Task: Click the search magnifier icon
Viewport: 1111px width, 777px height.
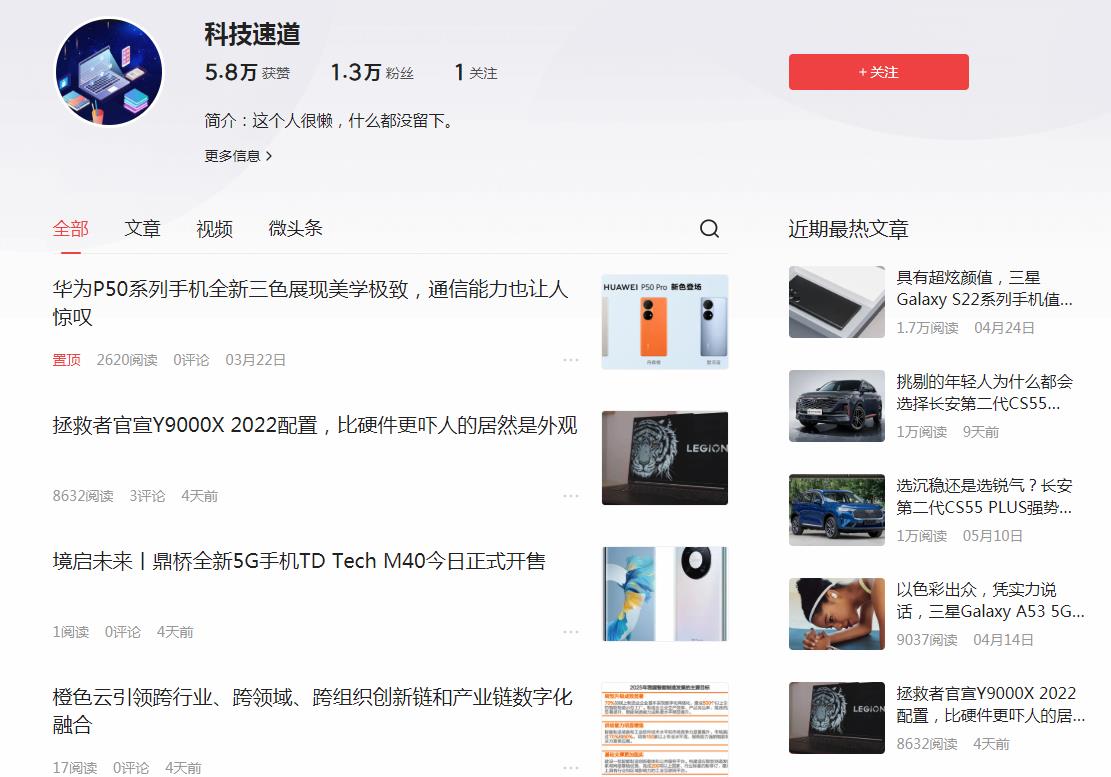Action: [x=709, y=228]
